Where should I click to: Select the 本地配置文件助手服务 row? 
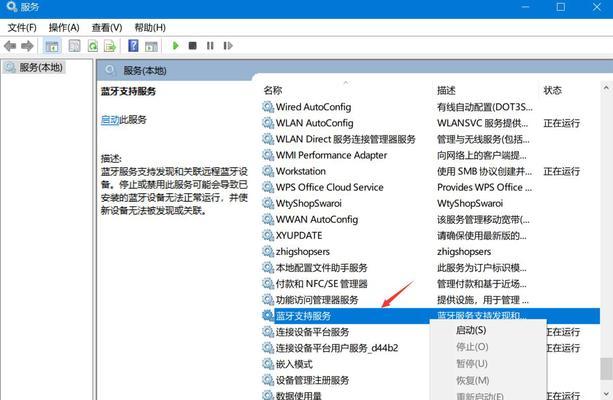click(x=430, y=267)
